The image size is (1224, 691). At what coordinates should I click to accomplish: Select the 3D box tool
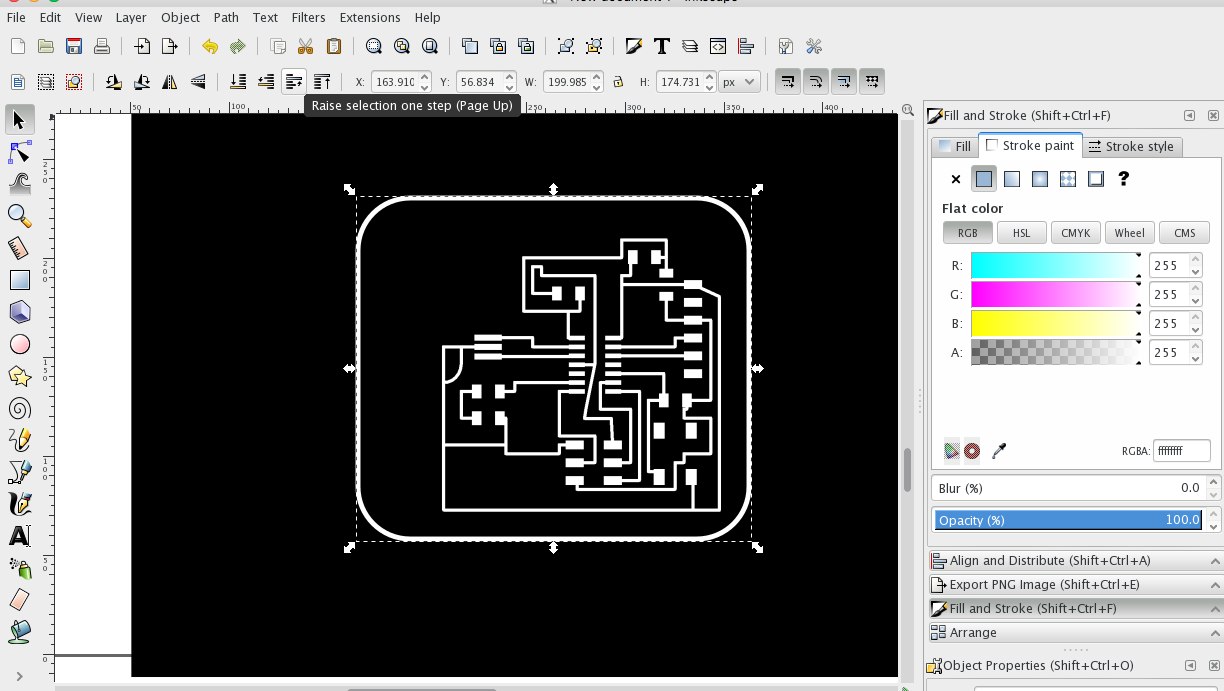pos(19,312)
